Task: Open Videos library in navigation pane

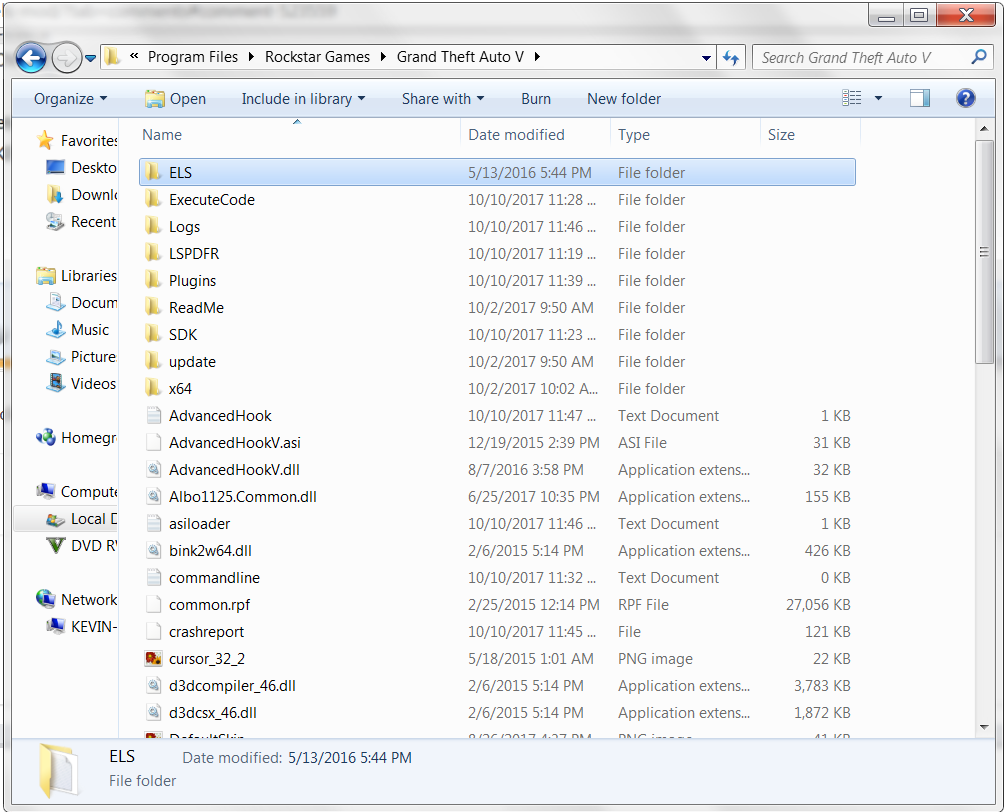Action: coord(81,384)
